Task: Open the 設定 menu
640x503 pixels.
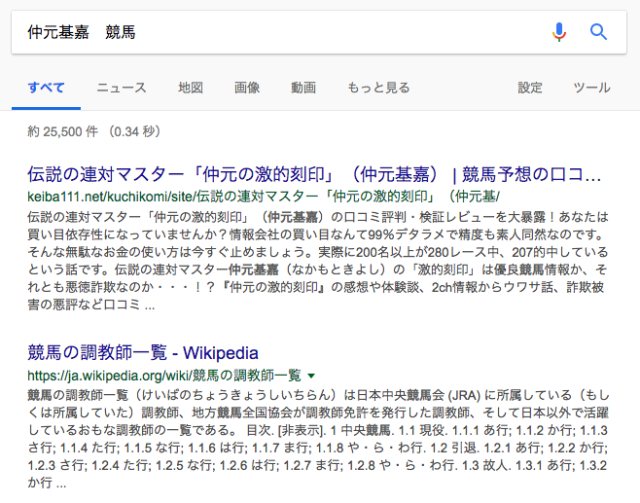Action: tap(530, 88)
